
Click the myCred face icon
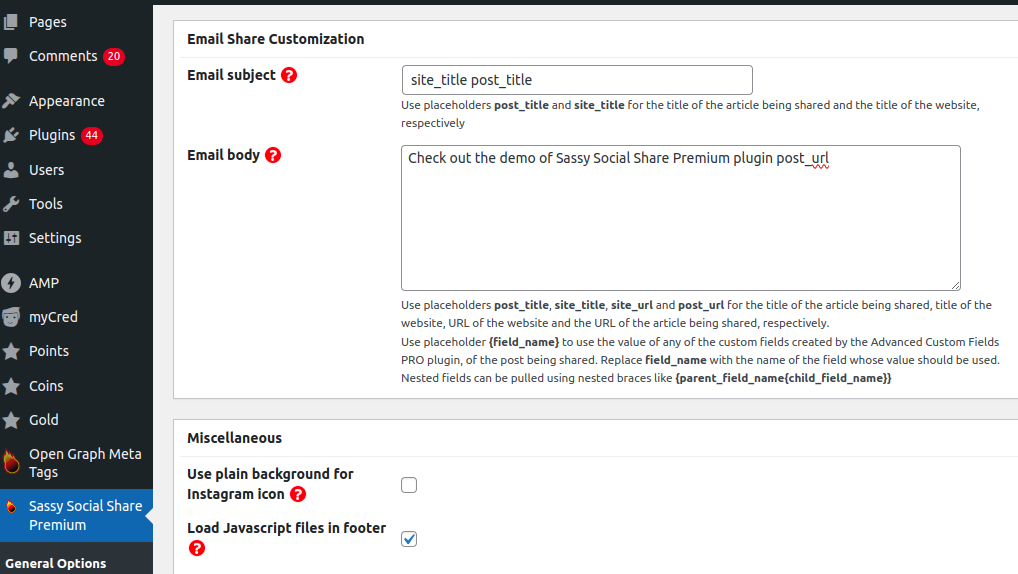(x=11, y=317)
